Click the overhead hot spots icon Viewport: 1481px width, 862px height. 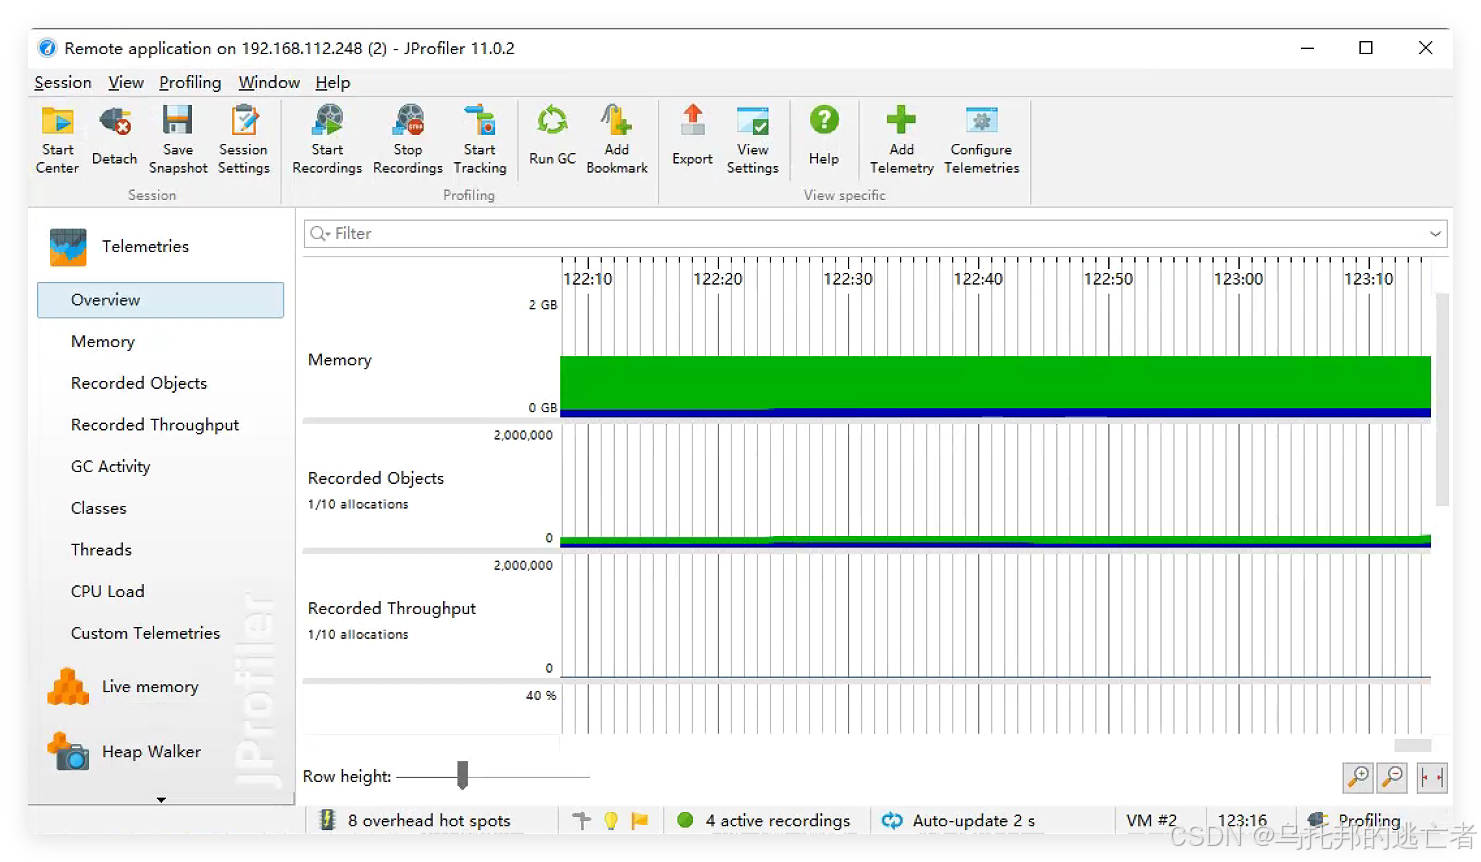(327, 820)
